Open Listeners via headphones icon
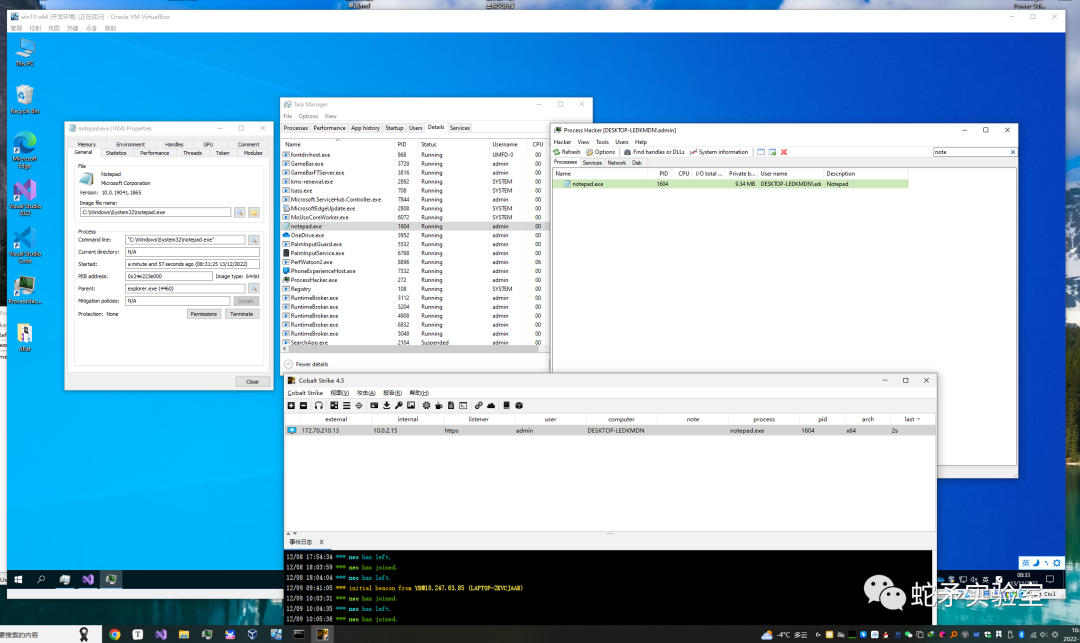 (x=318, y=405)
